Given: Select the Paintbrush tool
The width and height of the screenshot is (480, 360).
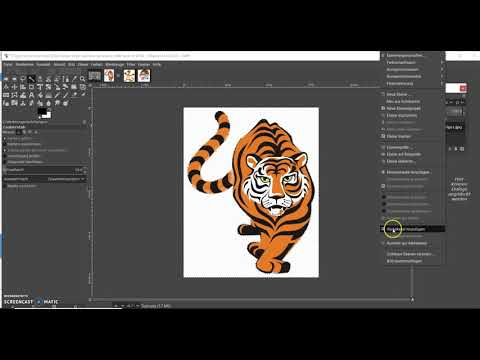Looking at the screenshot, I should click(65, 95).
